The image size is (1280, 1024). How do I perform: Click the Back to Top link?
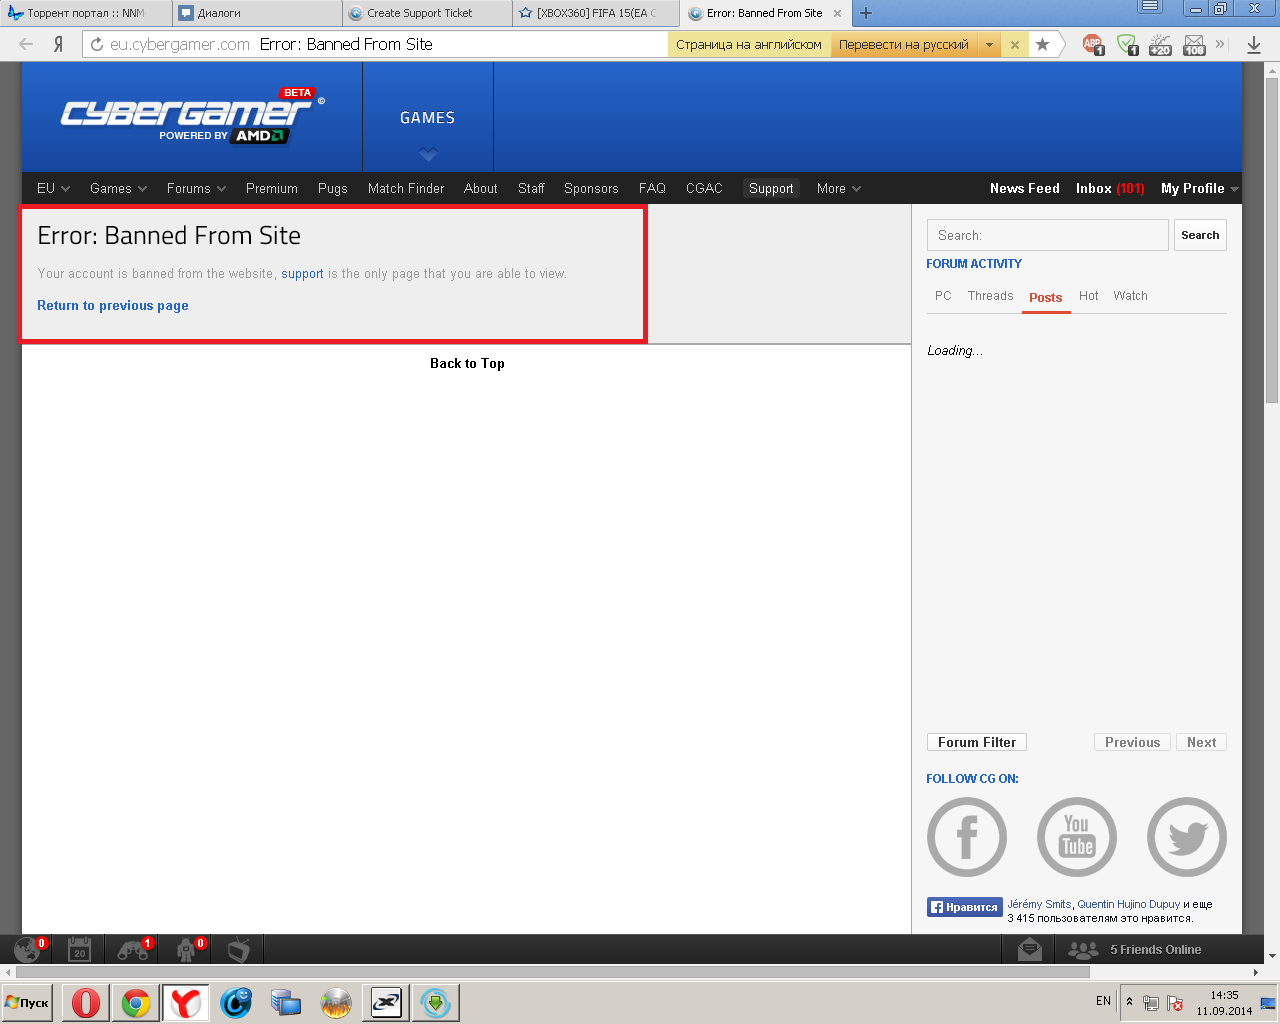(x=467, y=364)
